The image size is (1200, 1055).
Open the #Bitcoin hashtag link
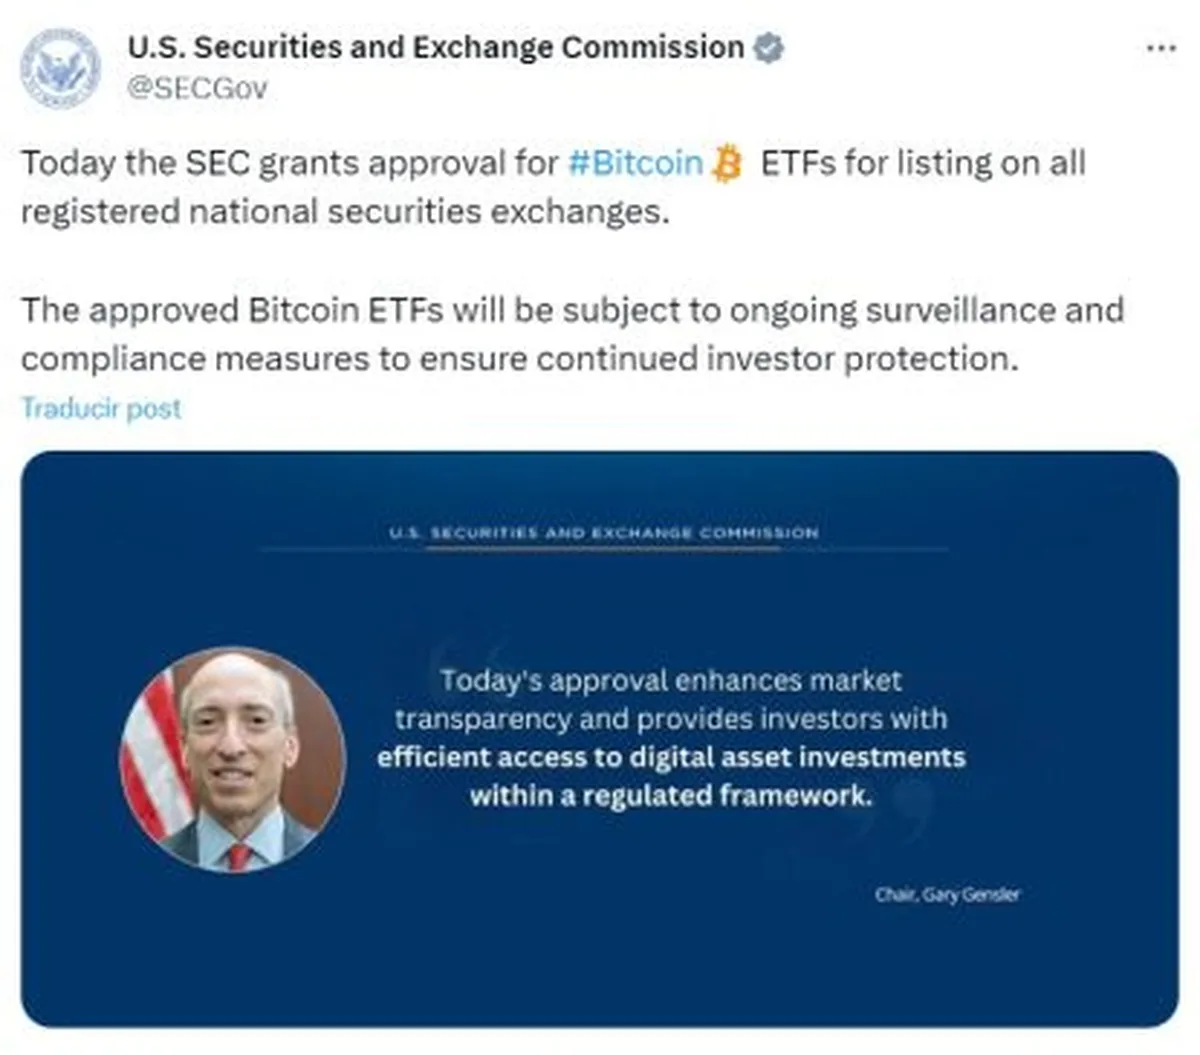pos(635,163)
